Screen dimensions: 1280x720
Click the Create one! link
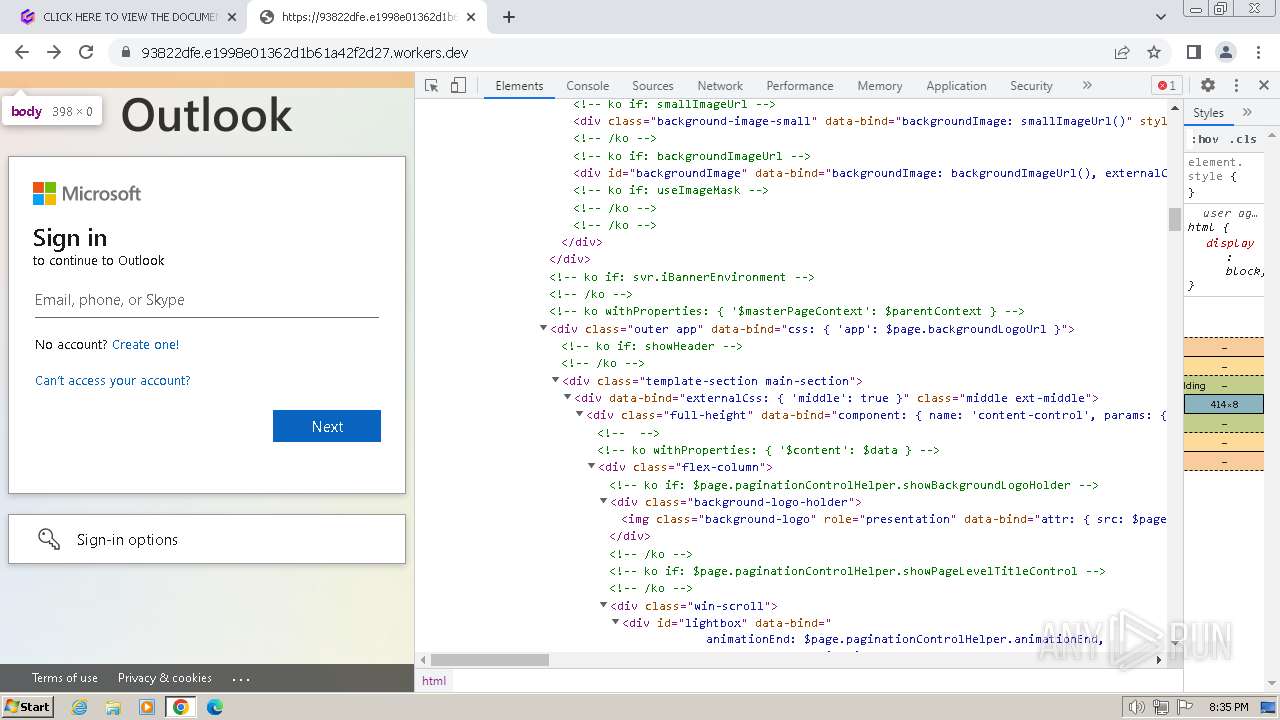(x=146, y=345)
